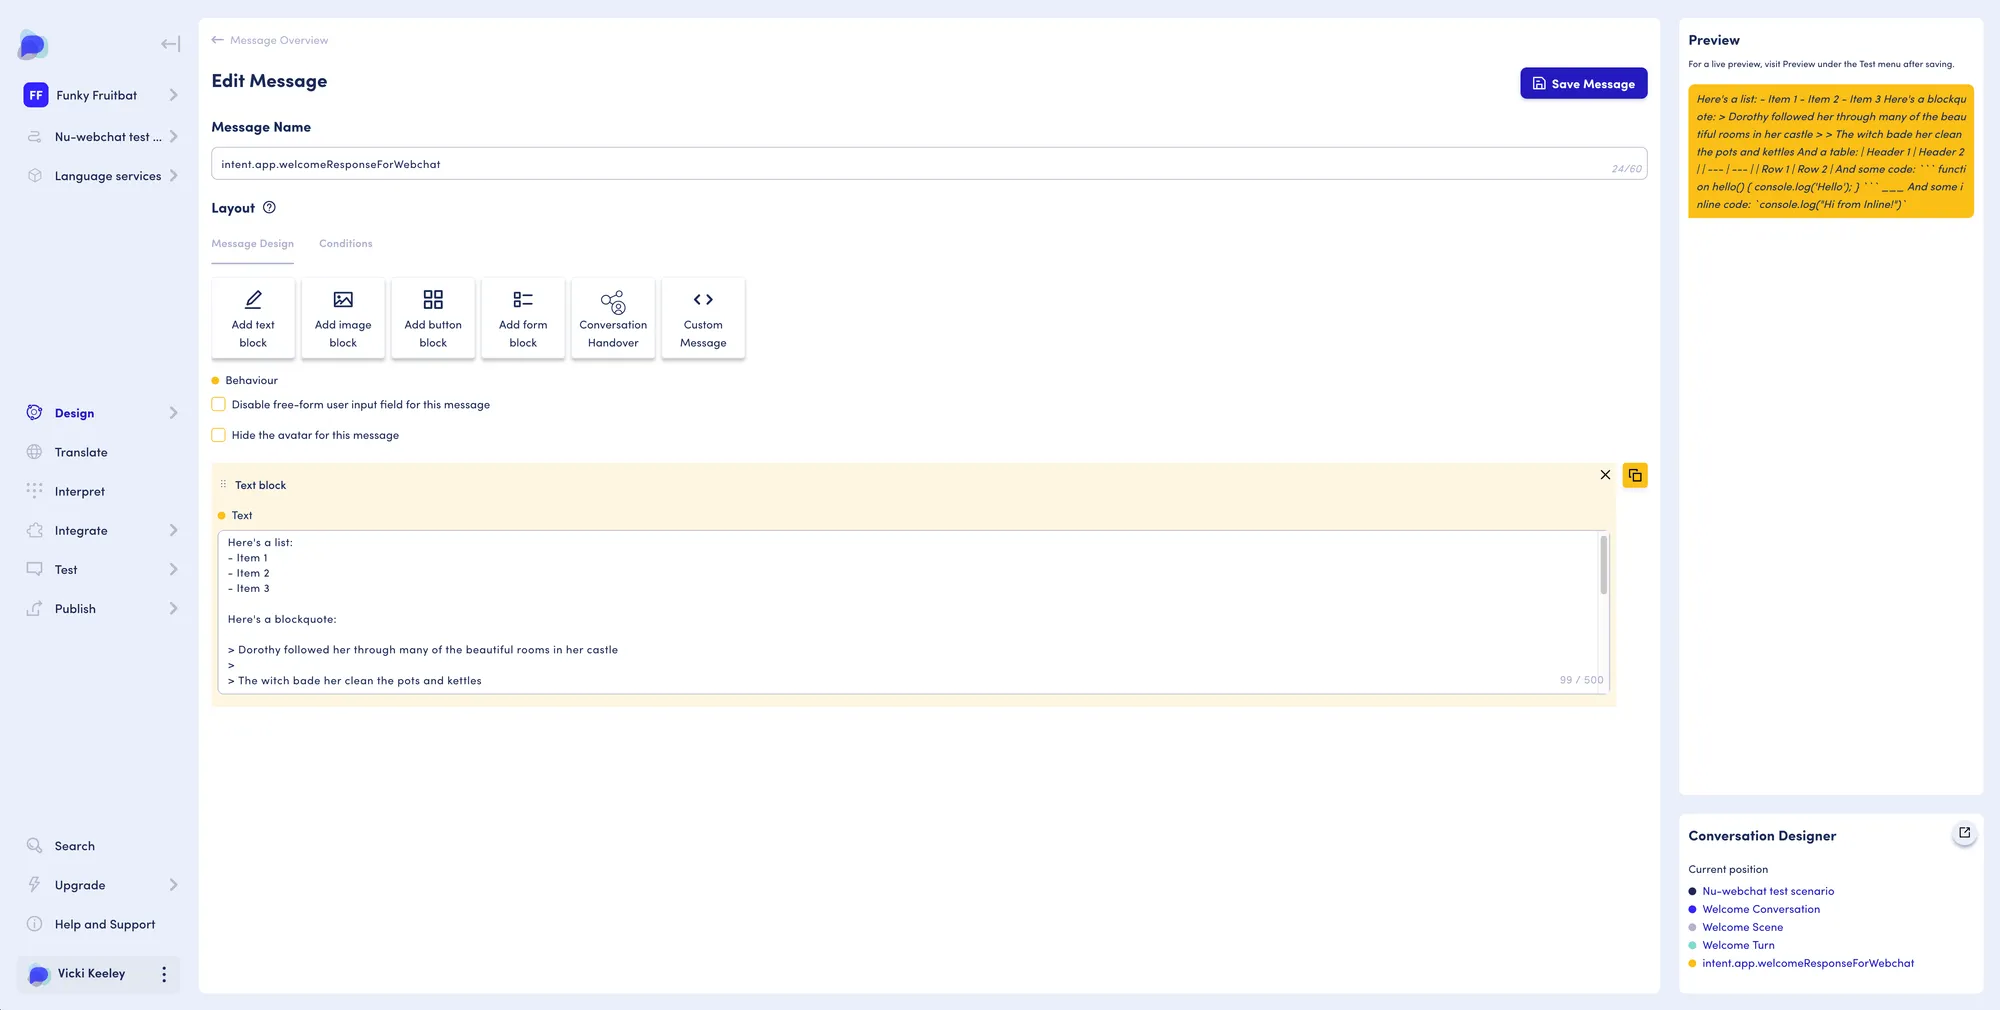Open the user options three-dot menu
The width and height of the screenshot is (2000, 1010).
(164, 974)
